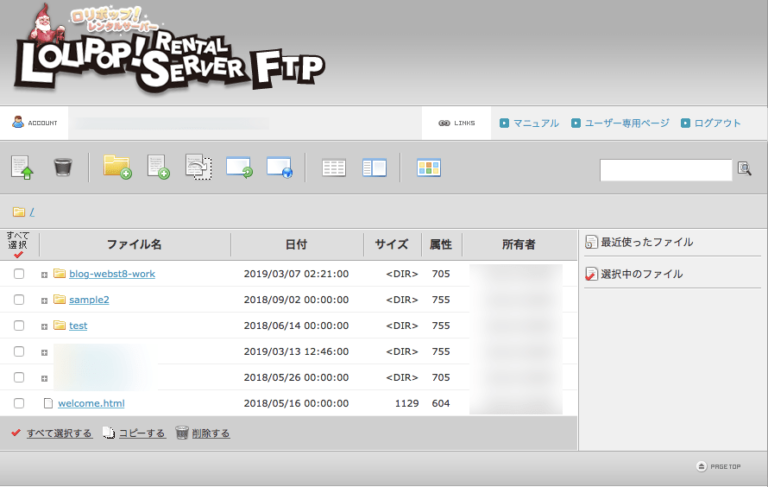Click the account user icon
Viewport: 768px width, 487px height.
pyautogui.click(x=18, y=122)
